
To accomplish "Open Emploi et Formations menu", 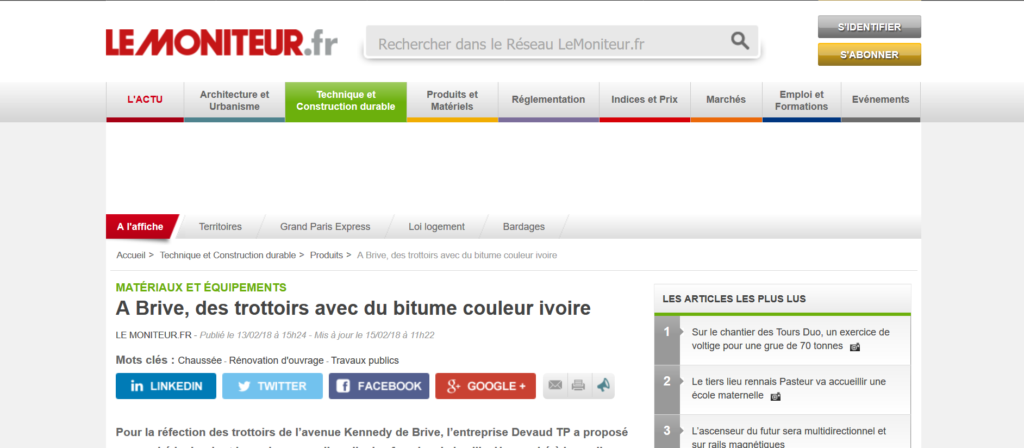I will [801, 100].
